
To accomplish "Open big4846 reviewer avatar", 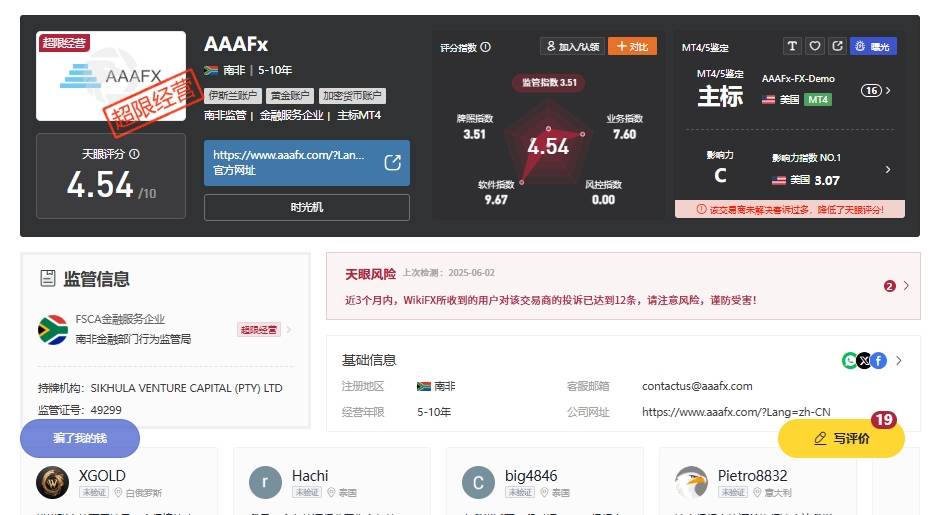I will (x=478, y=482).
